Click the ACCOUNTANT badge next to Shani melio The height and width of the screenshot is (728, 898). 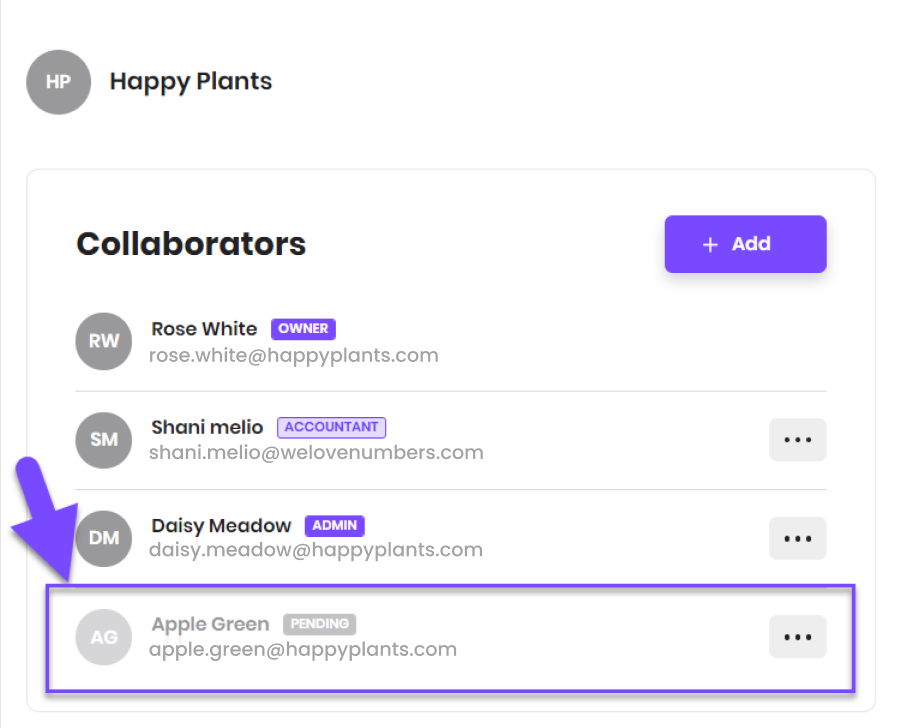coord(332,427)
